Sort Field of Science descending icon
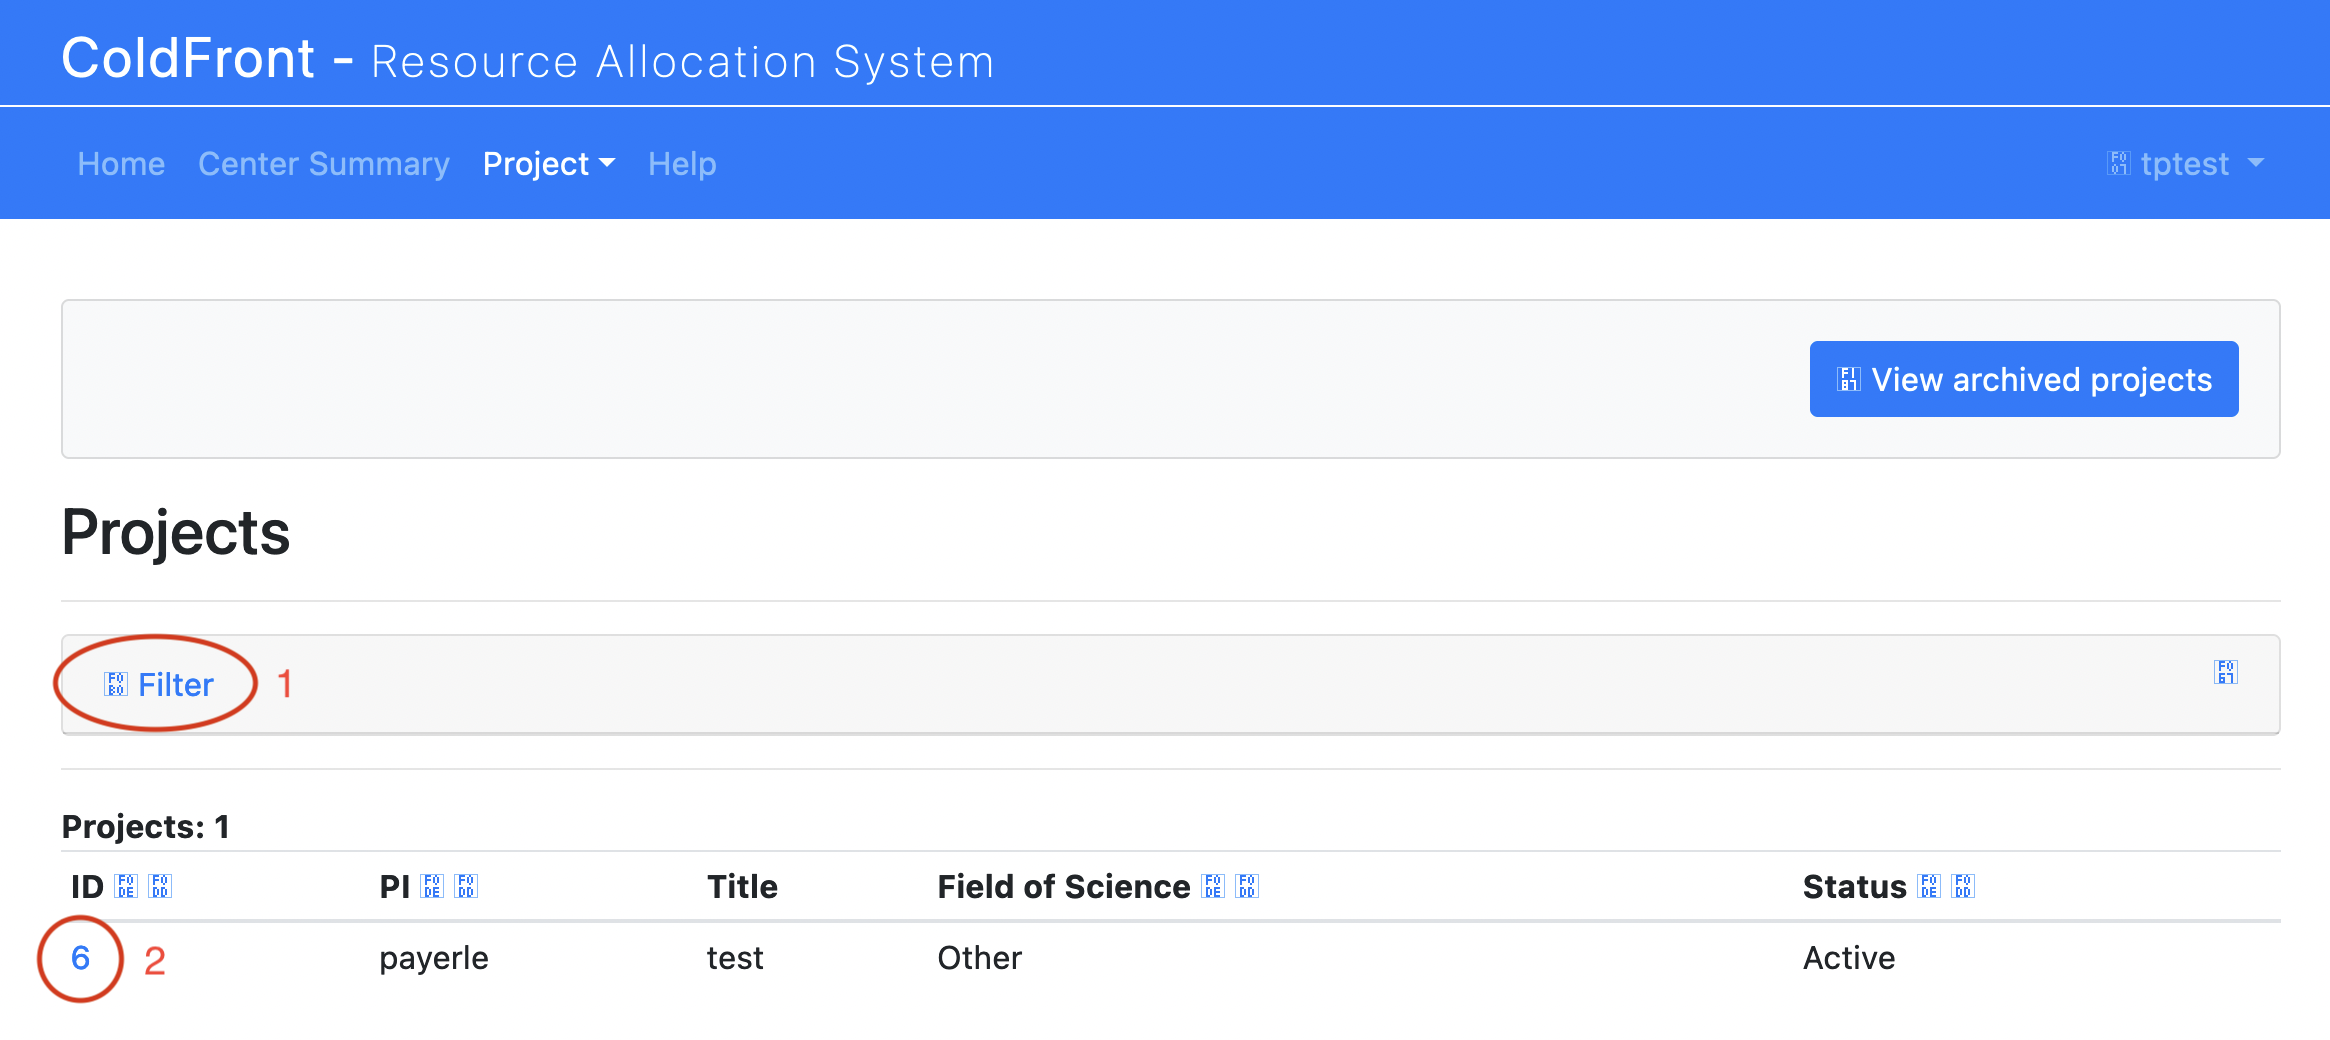 click(1247, 886)
